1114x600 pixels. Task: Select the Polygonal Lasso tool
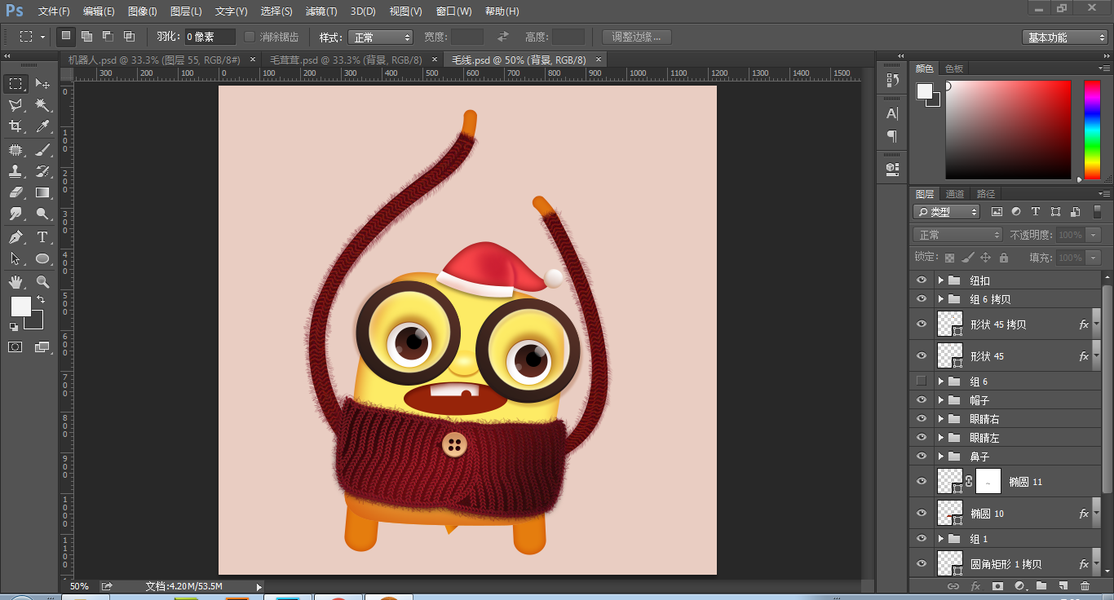pos(16,105)
